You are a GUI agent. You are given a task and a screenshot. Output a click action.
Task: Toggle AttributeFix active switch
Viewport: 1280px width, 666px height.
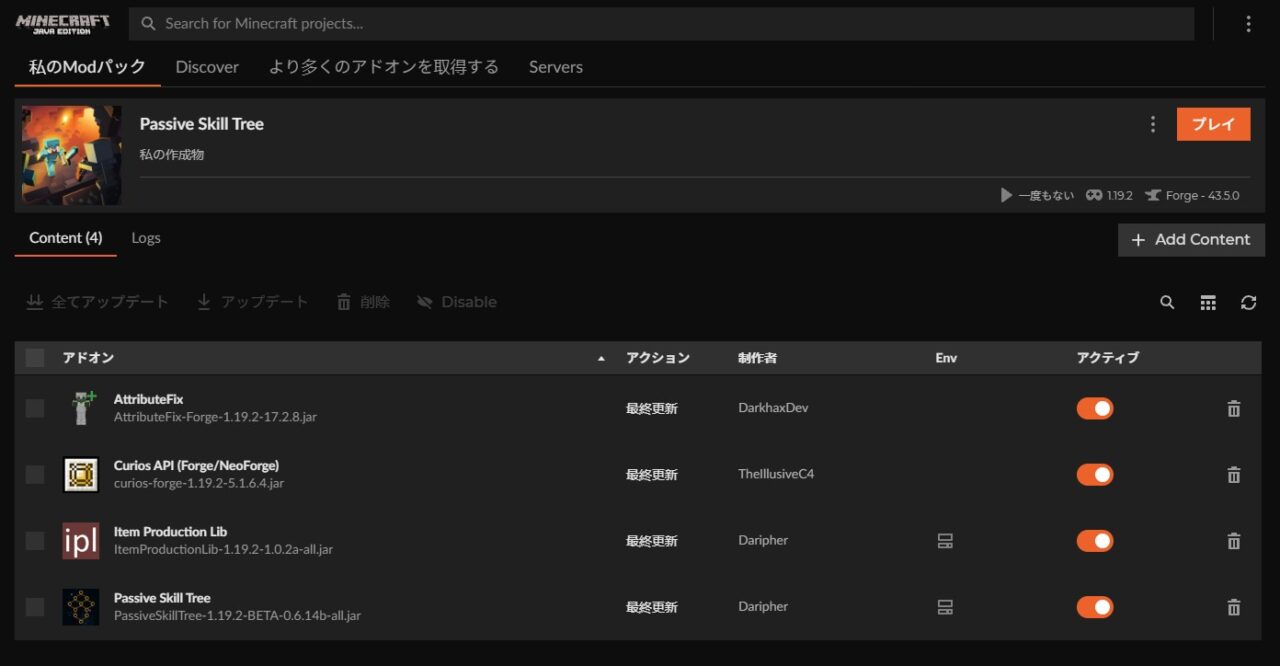pyautogui.click(x=1095, y=408)
